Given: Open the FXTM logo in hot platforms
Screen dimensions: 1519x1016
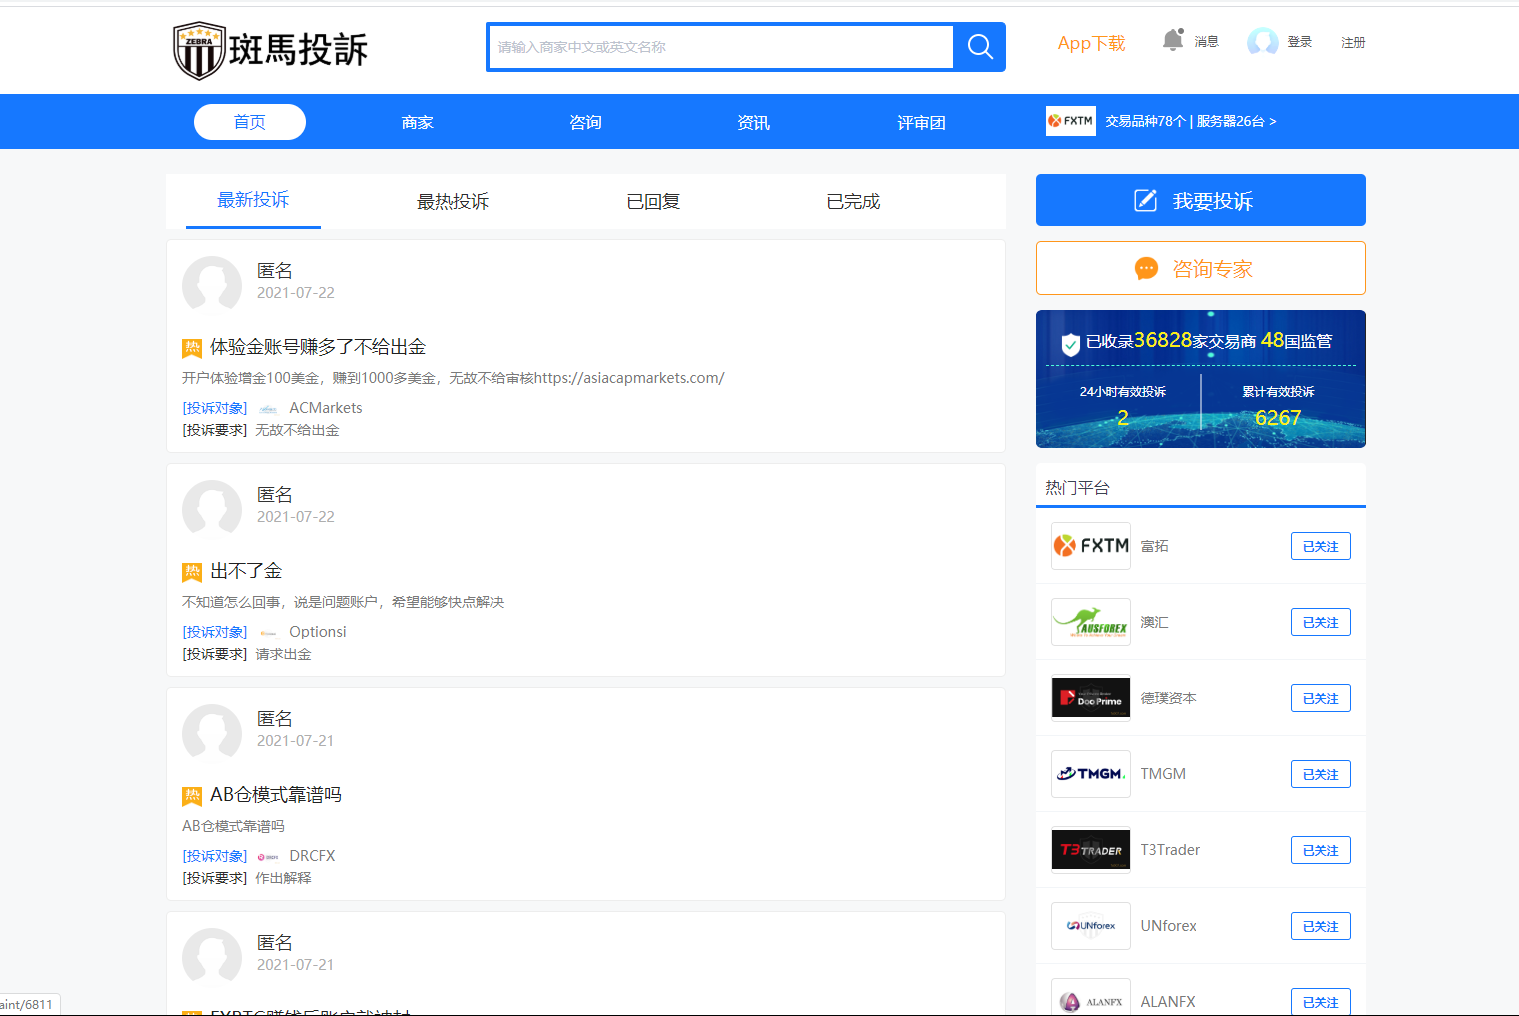Looking at the screenshot, I should pyautogui.click(x=1090, y=546).
